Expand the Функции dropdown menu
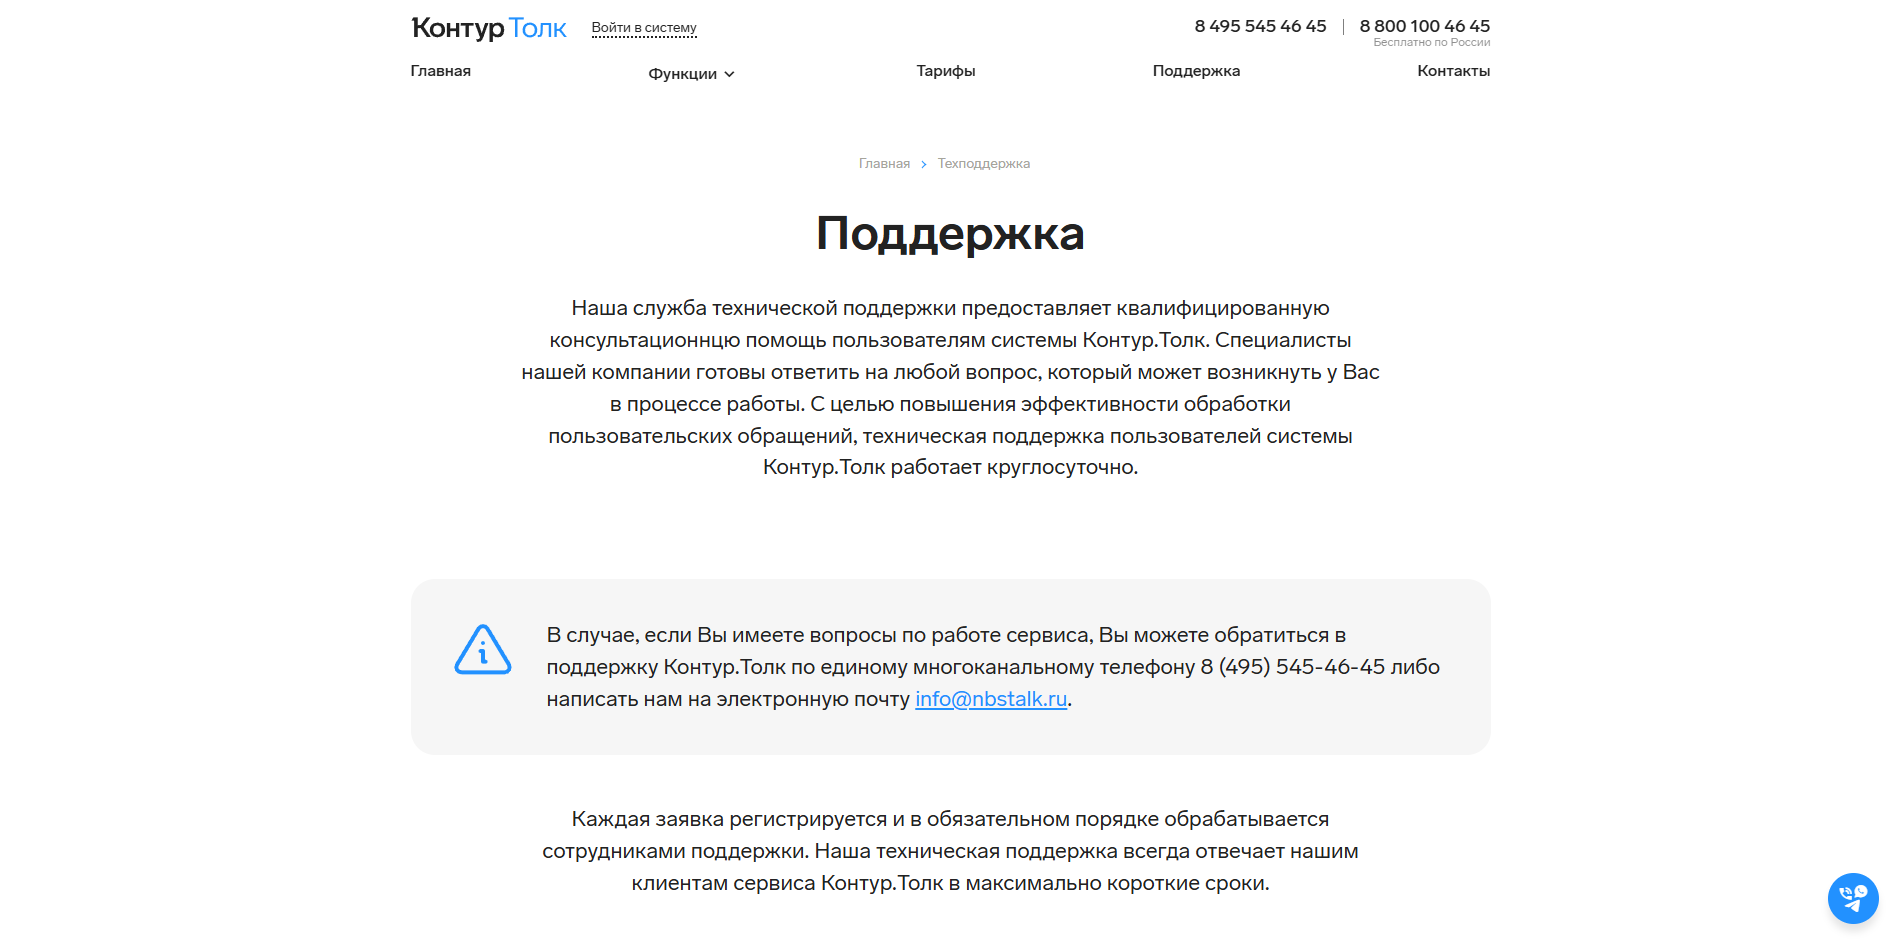Viewport: 1900px width, 940px height. (691, 74)
